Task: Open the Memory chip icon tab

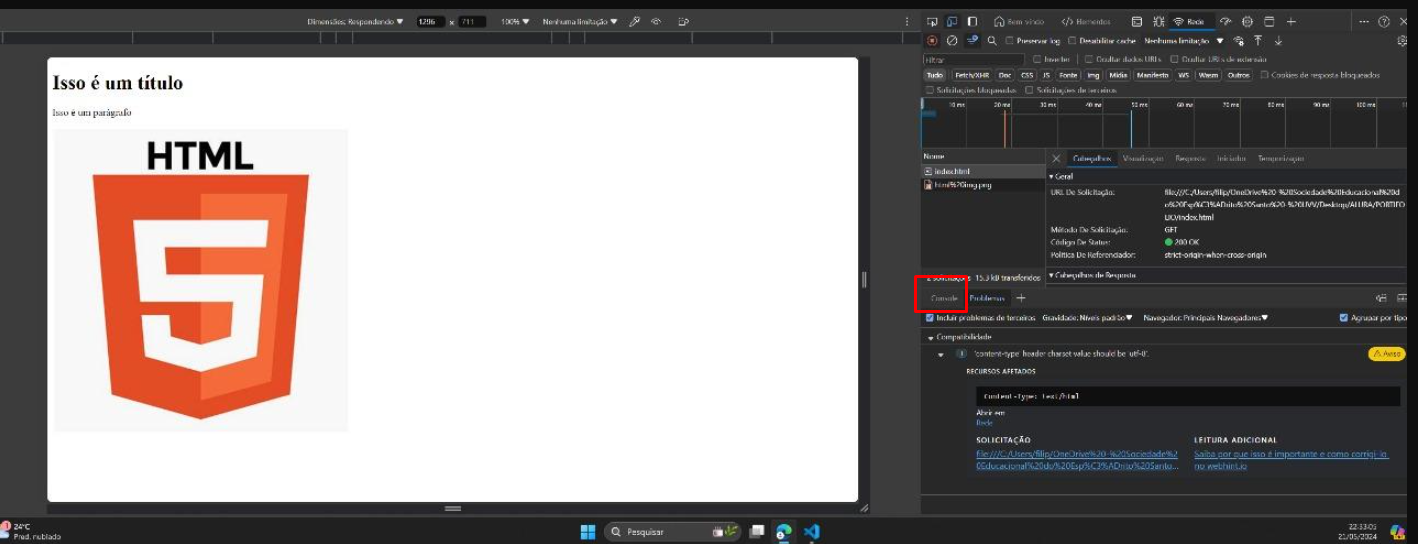Action: (1247, 21)
